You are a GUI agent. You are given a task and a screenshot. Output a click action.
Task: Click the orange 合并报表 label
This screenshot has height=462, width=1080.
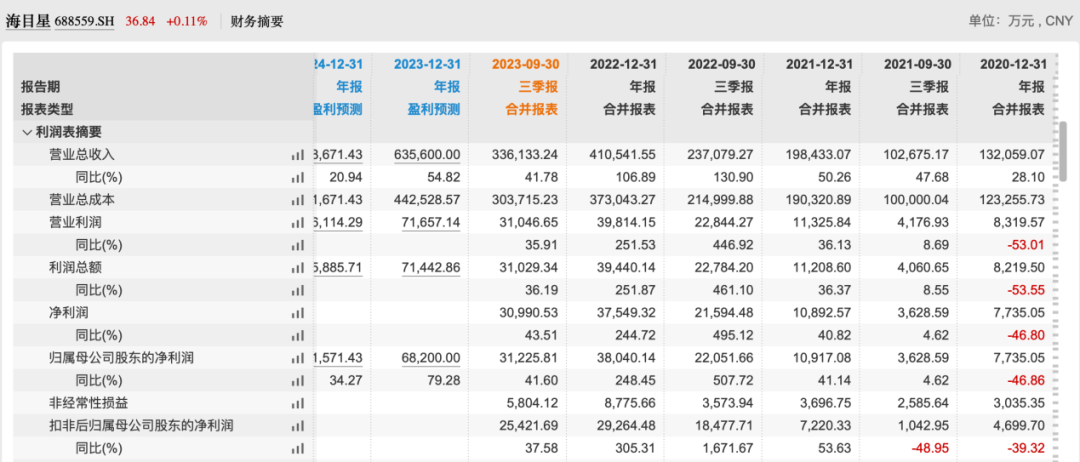point(534,109)
